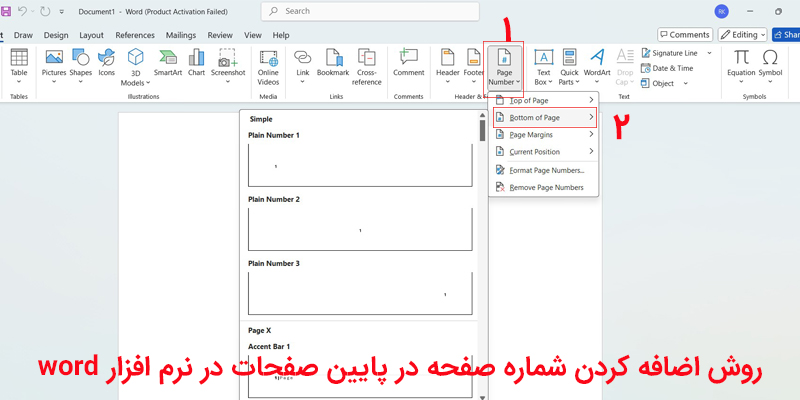Open the View tab
The width and height of the screenshot is (800, 400).
[253, 35]
